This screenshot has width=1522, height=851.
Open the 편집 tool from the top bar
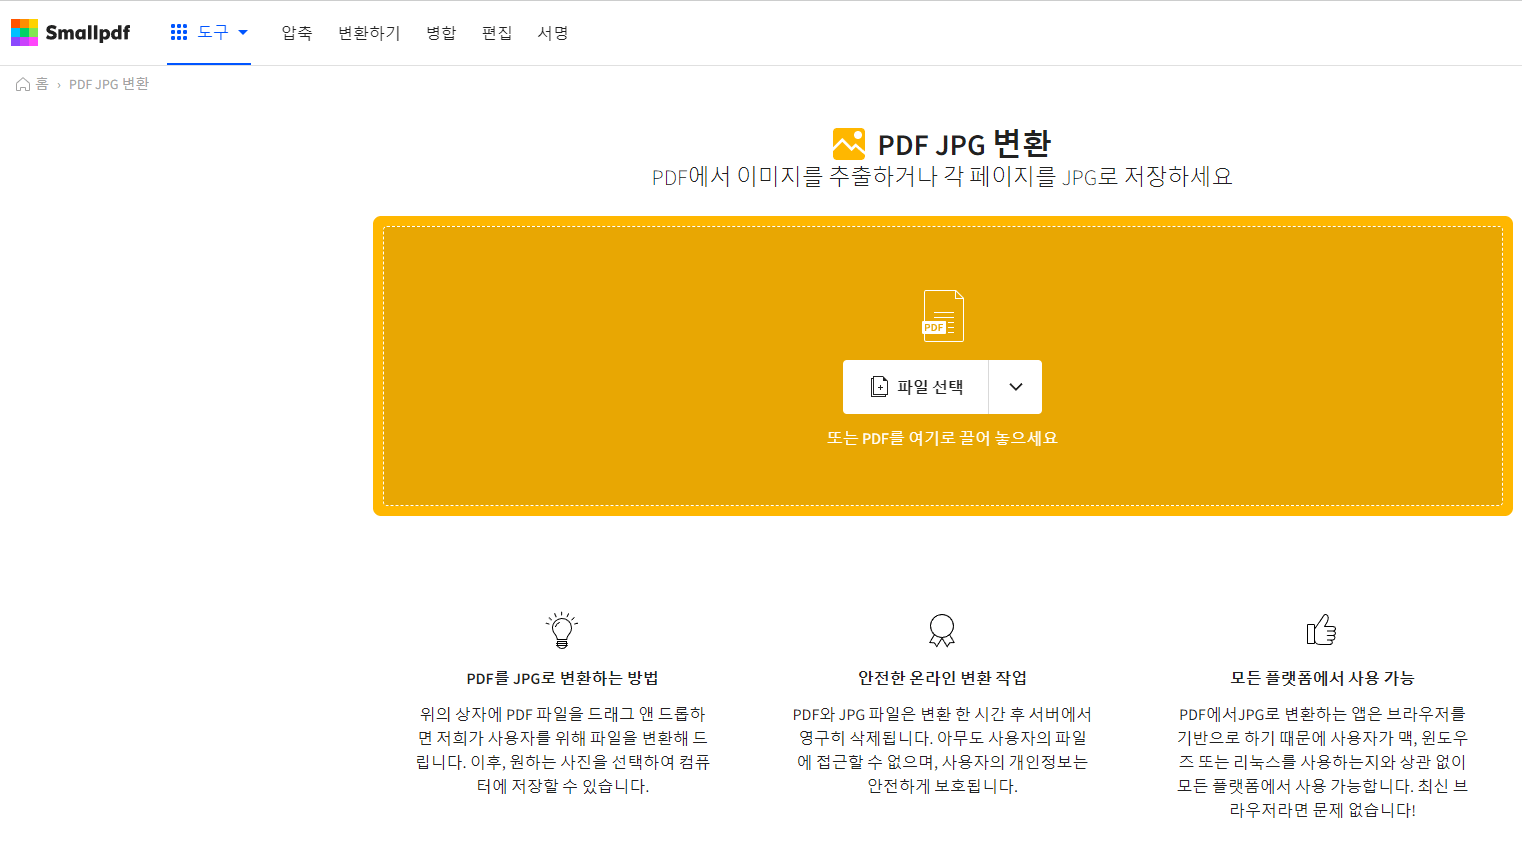pyautogui.click(x=497, y=33)
